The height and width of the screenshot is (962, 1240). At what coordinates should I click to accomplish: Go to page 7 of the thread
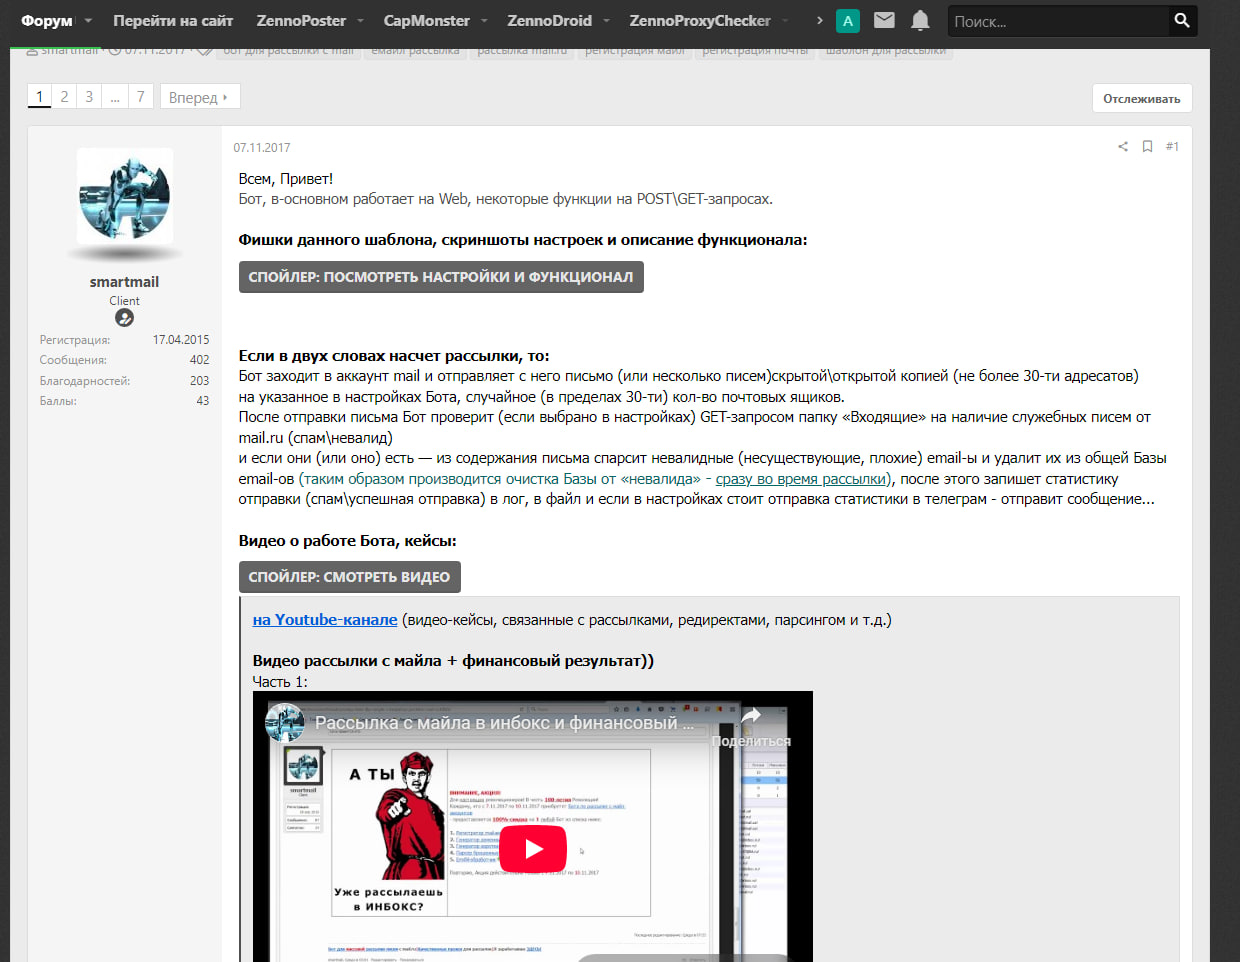(x=141, y=96)
